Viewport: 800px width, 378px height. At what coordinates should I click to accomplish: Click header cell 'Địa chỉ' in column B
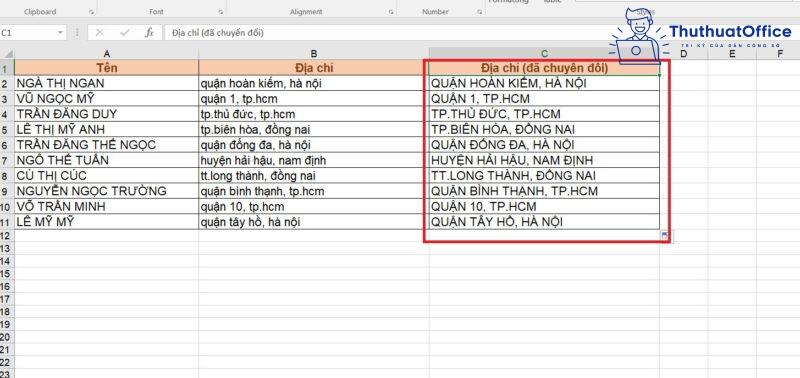tap(314, 68)
